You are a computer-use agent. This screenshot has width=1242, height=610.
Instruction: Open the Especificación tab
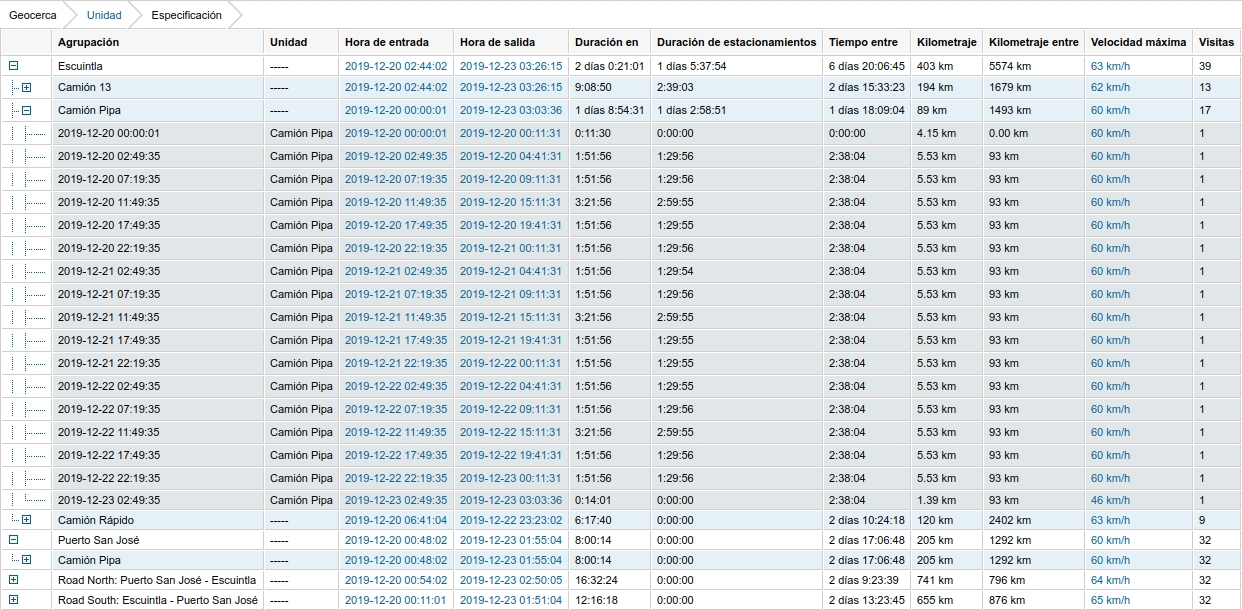[x=186, y=15]
